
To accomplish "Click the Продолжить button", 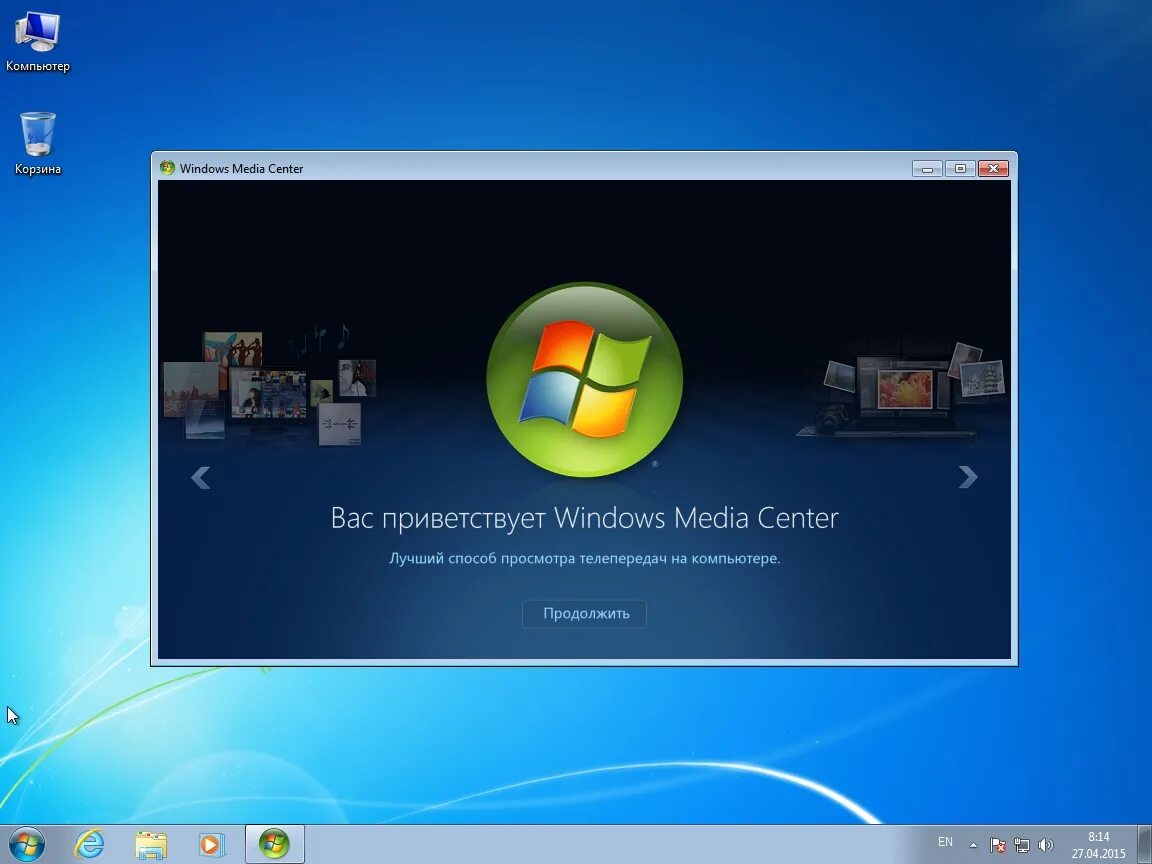I will click(x=584, y=613).
